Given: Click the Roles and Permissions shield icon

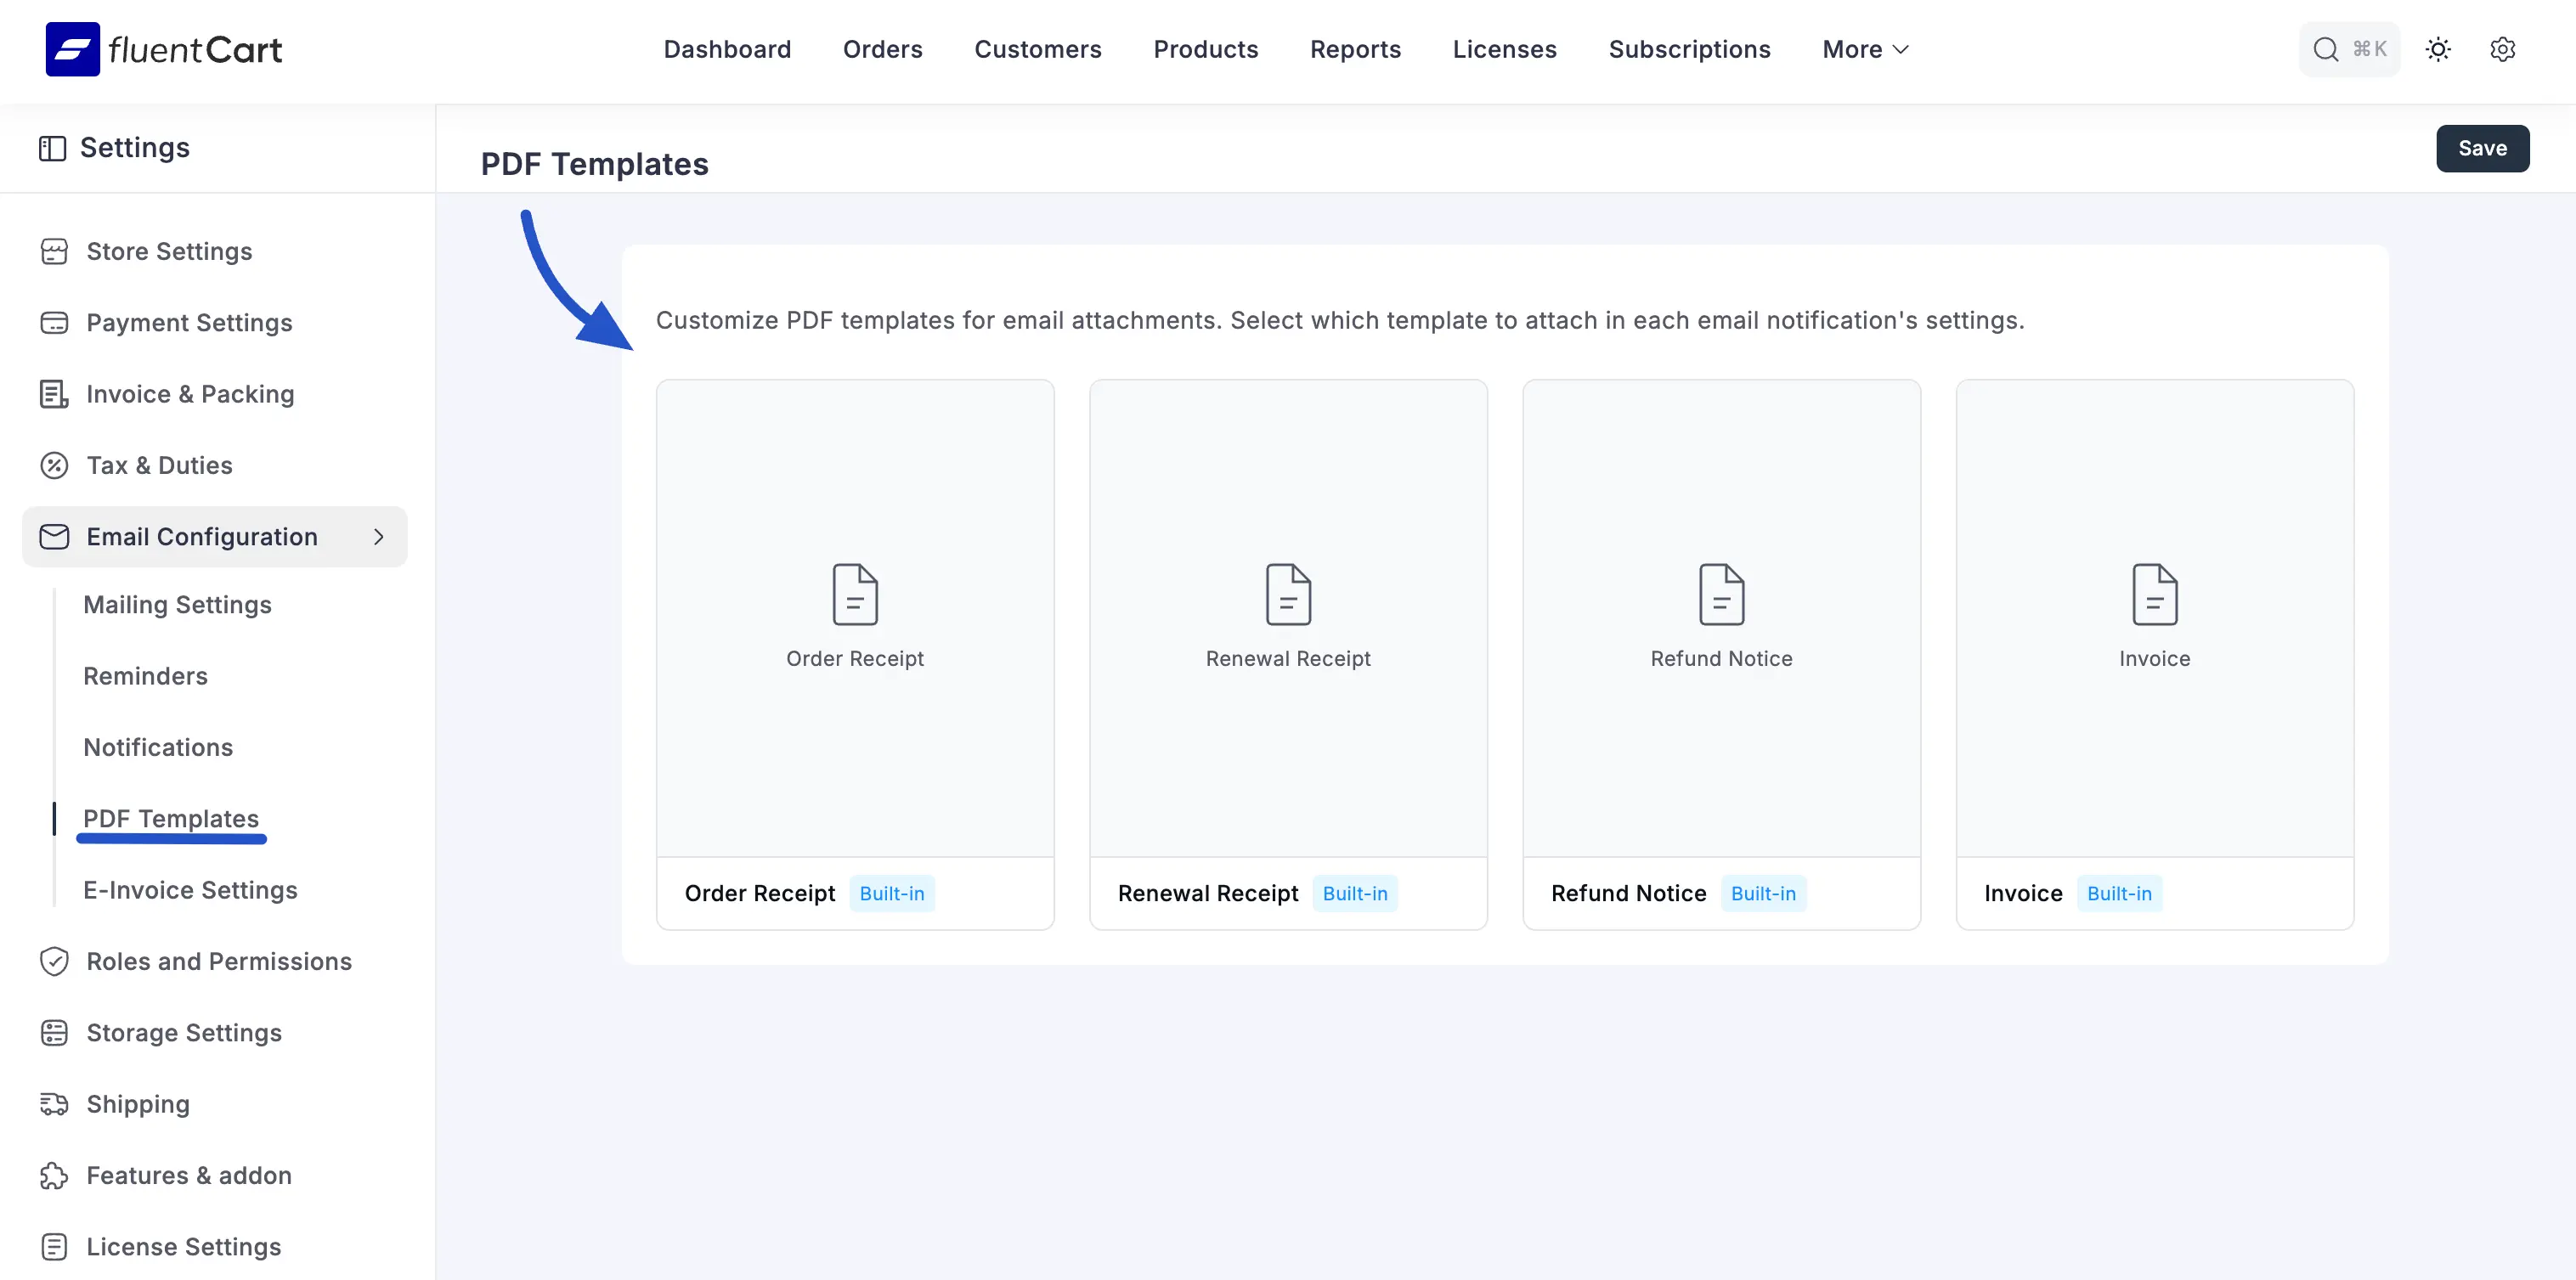Looking at the screenshot, I should [x=54, y=961].
